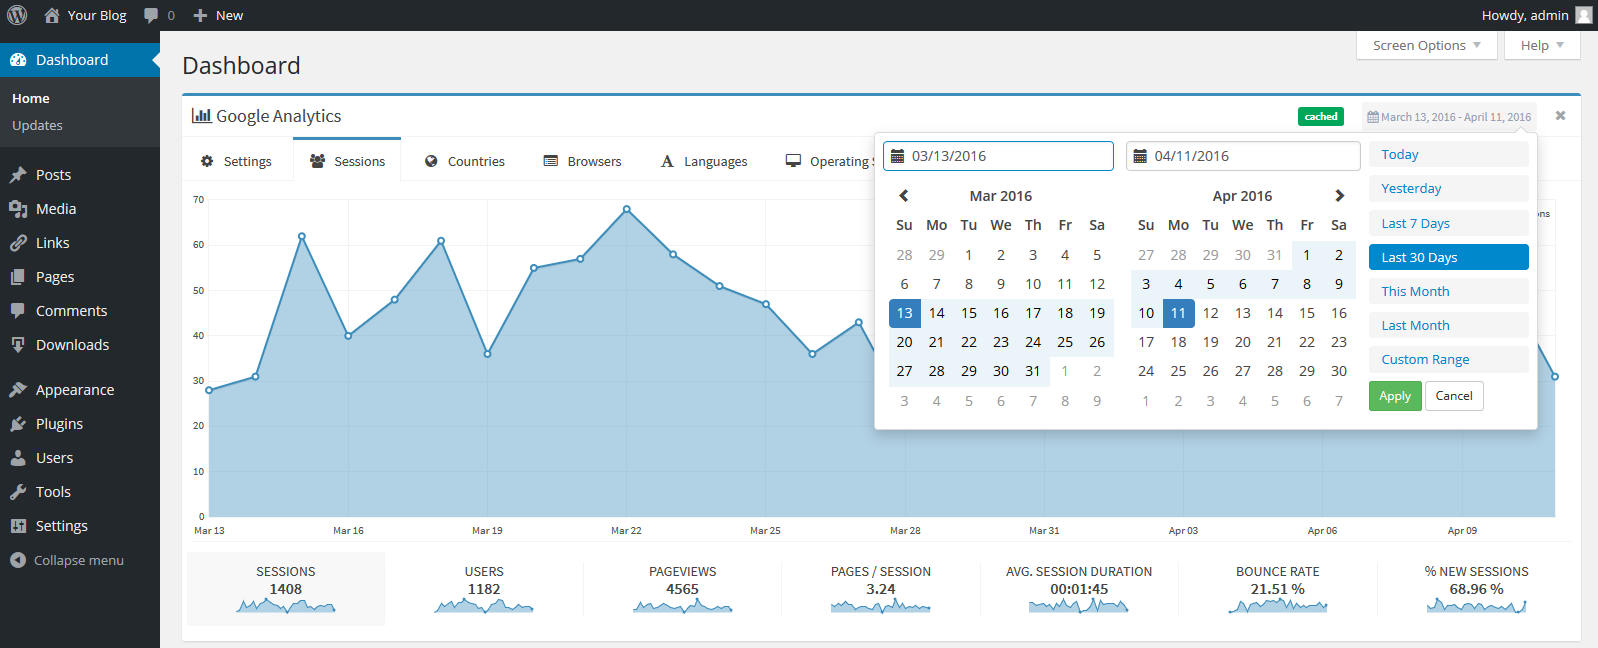Show the USERS 1182 metric
Viewport: 1598px width, 648px height.
coord(484,589)
